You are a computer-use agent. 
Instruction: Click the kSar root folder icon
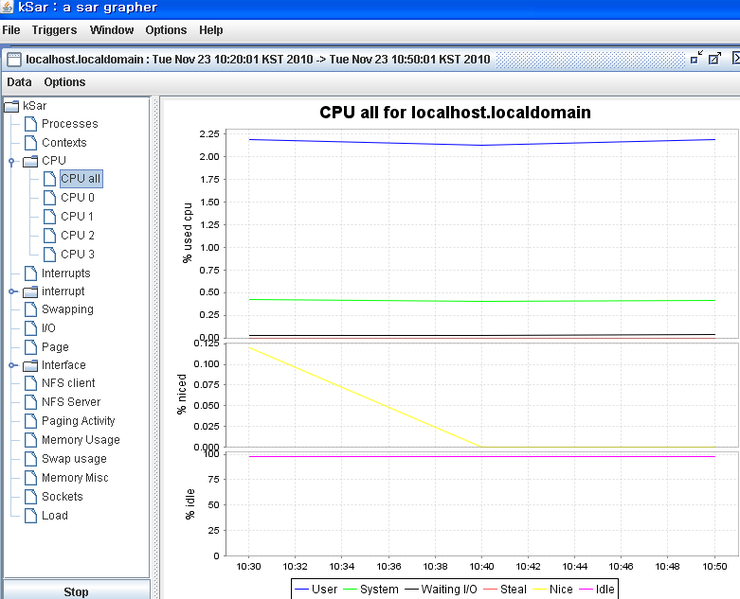[12, 106]
